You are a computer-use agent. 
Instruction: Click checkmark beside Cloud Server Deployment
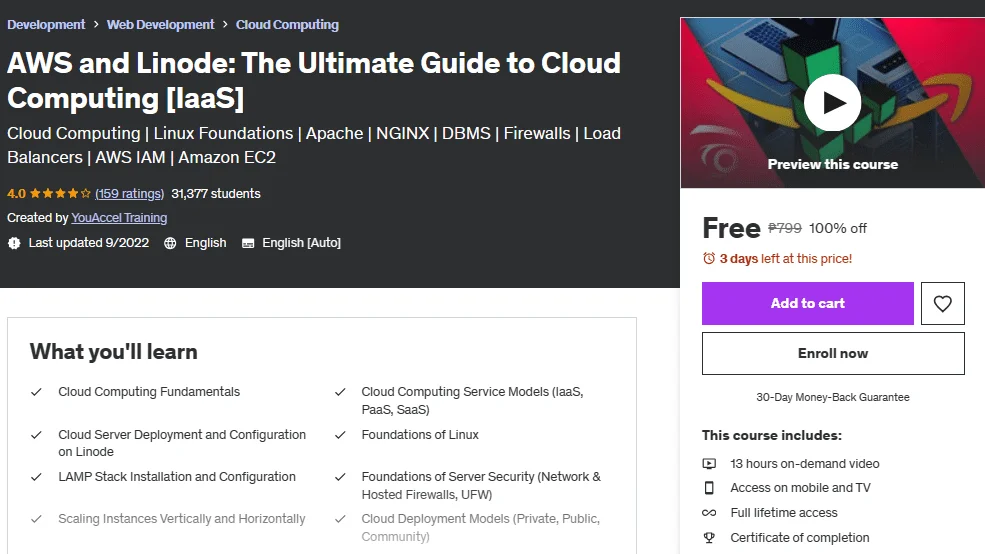coord(36,435)
